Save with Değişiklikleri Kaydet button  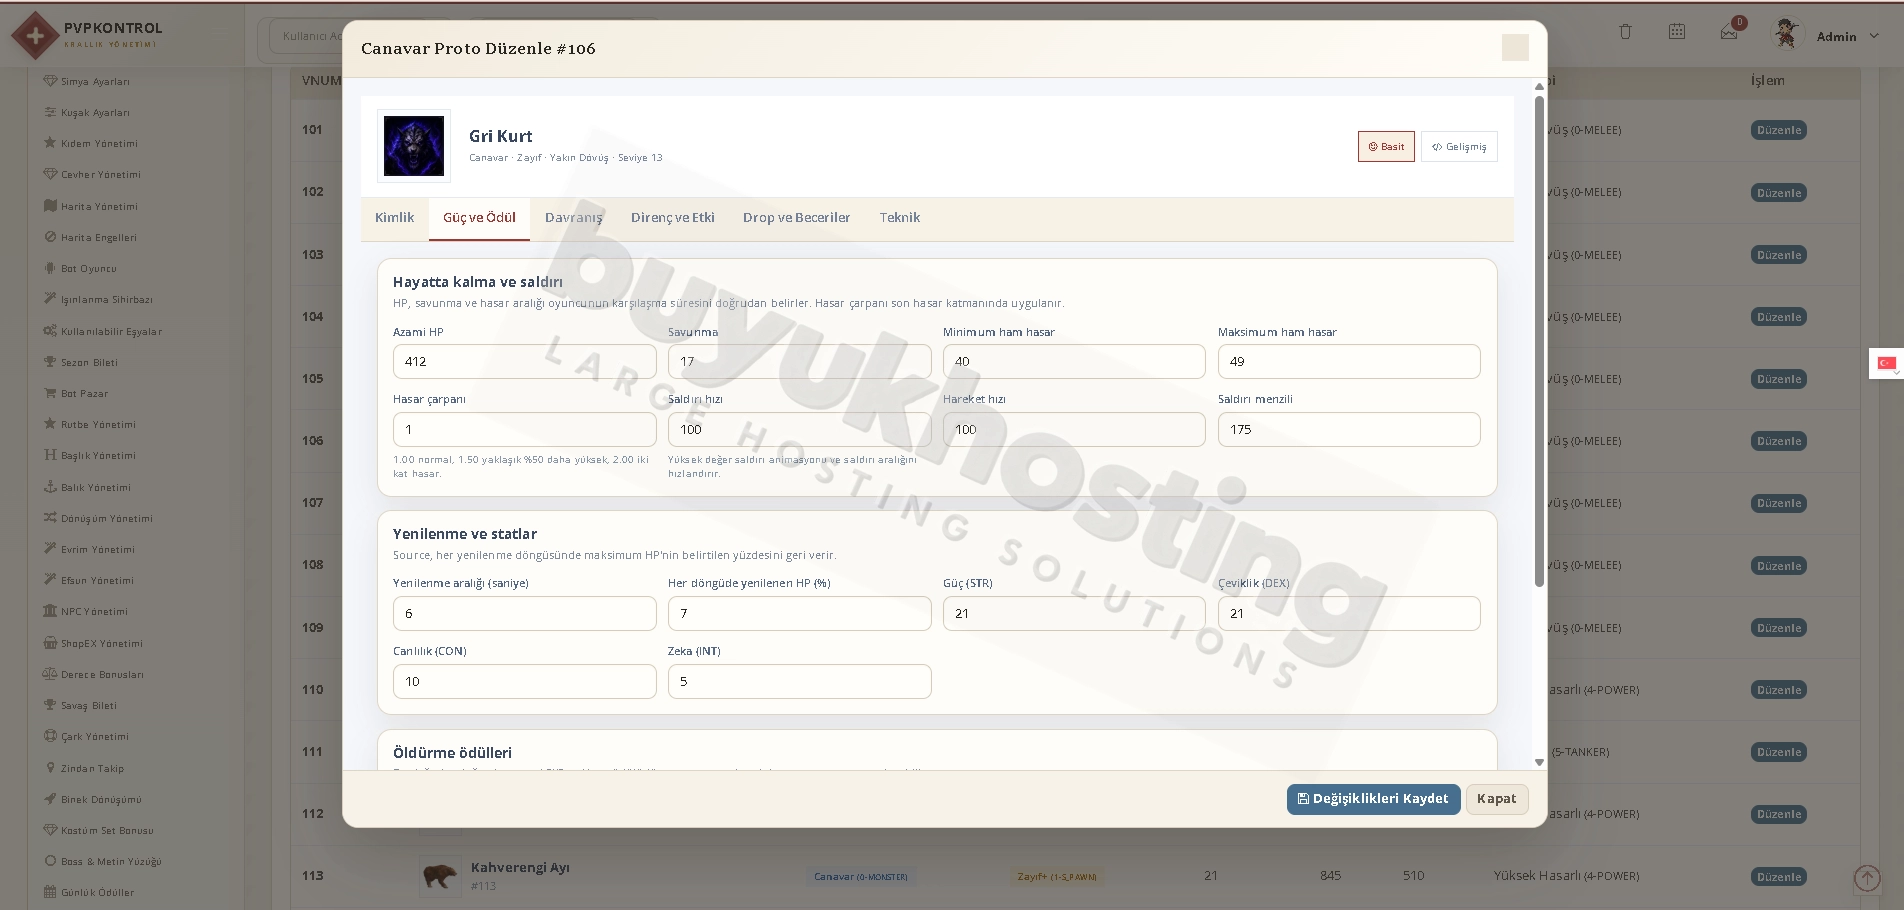click(1373, 799)
